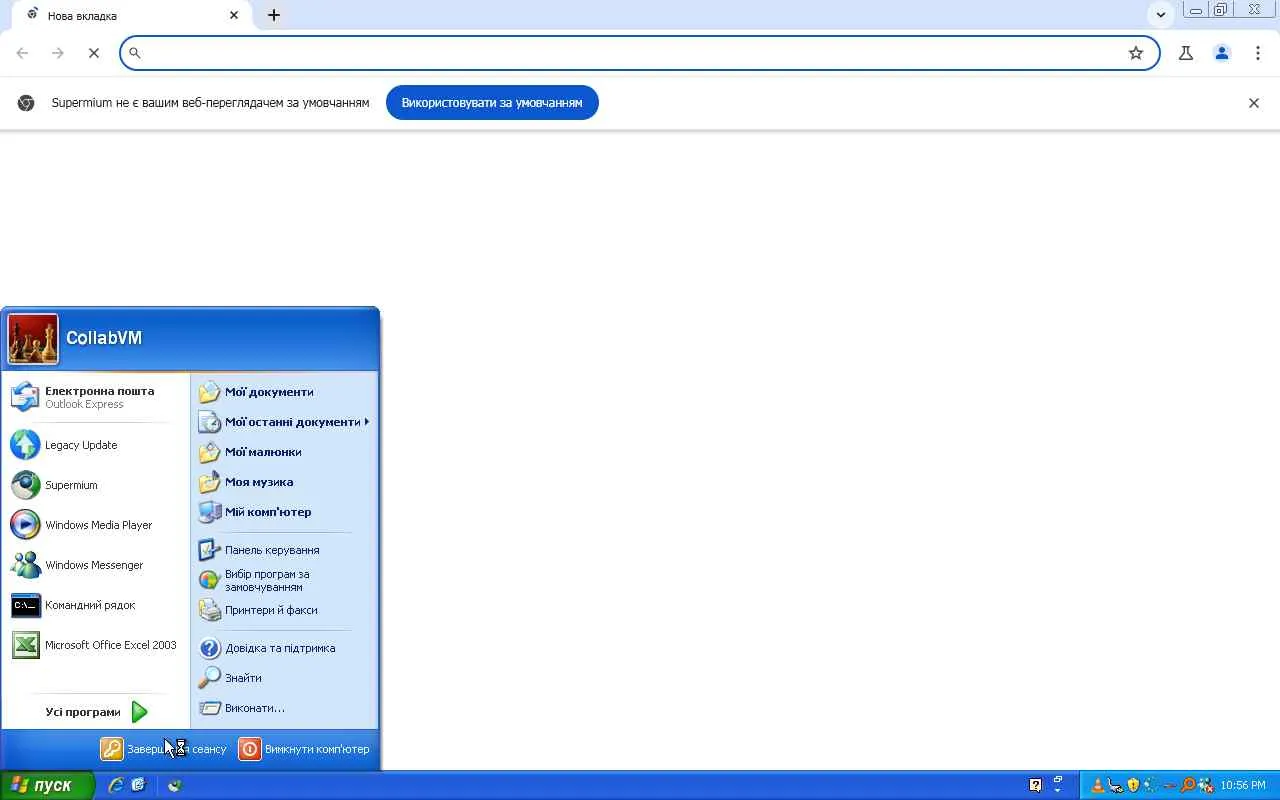Screen dimensions: 1280x800
Task: Click the language bar help icon
Action: [x=1035, y=785]
